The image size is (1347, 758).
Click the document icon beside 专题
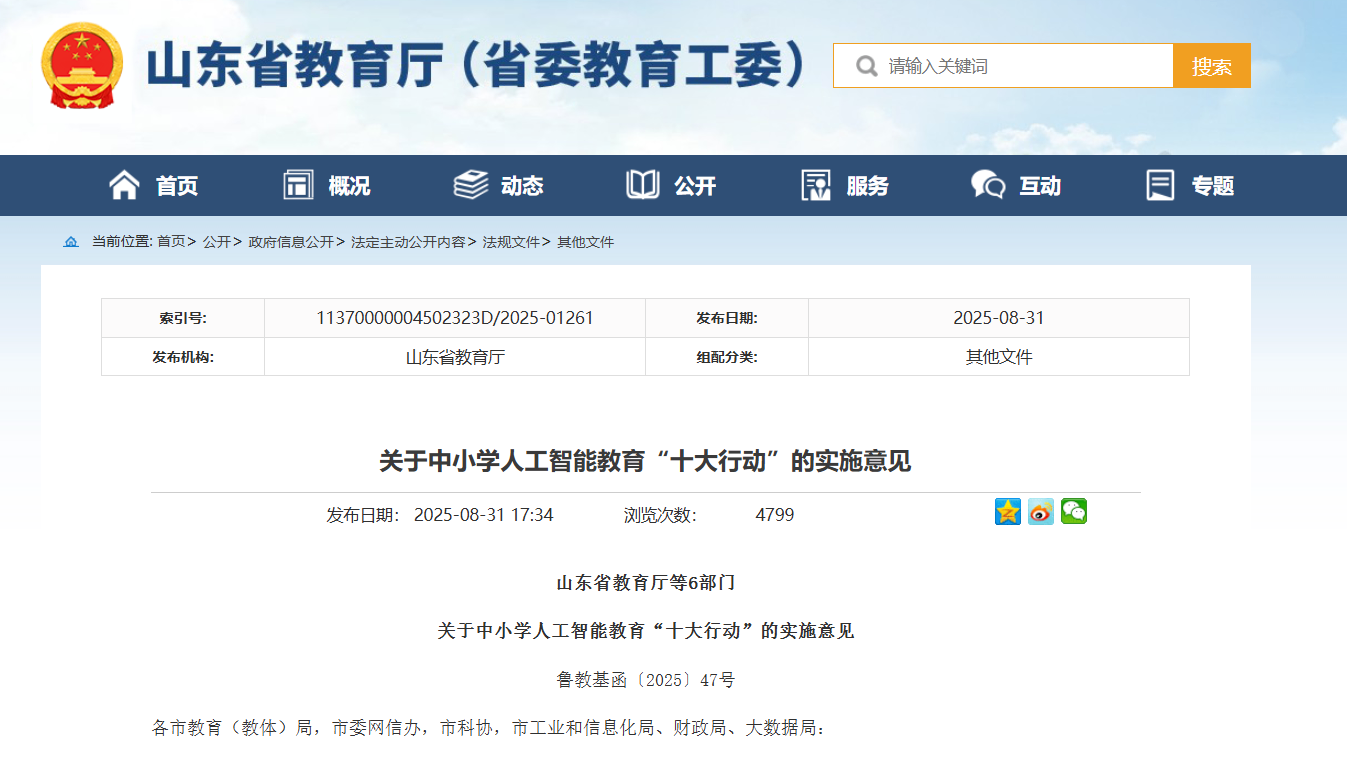click(1160, 185)
